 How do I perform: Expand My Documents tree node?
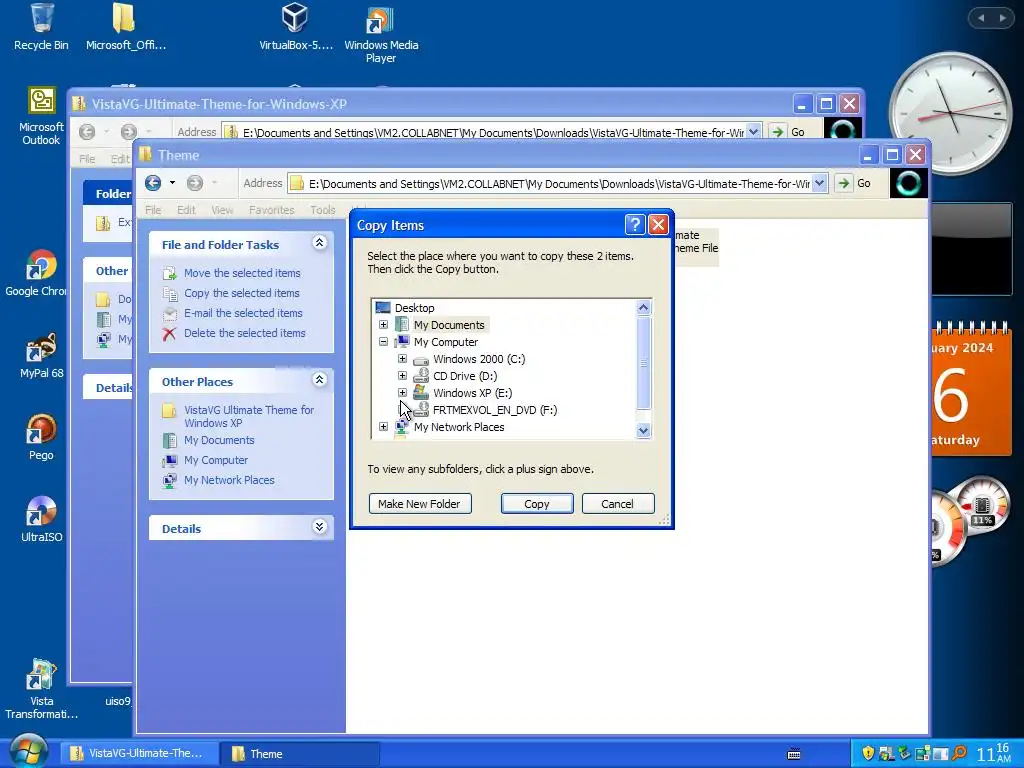point(383,325)
